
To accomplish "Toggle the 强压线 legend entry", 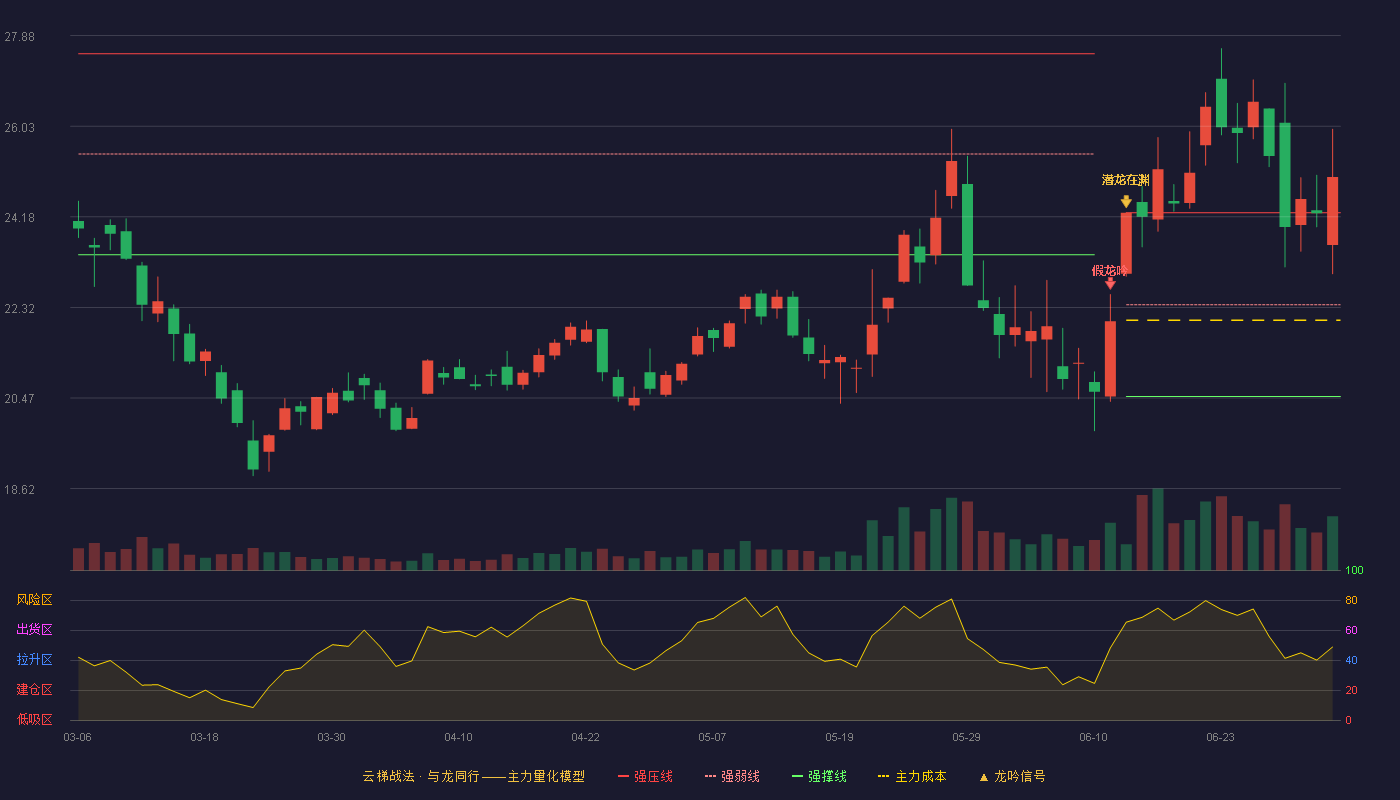I will coord(645,776).
